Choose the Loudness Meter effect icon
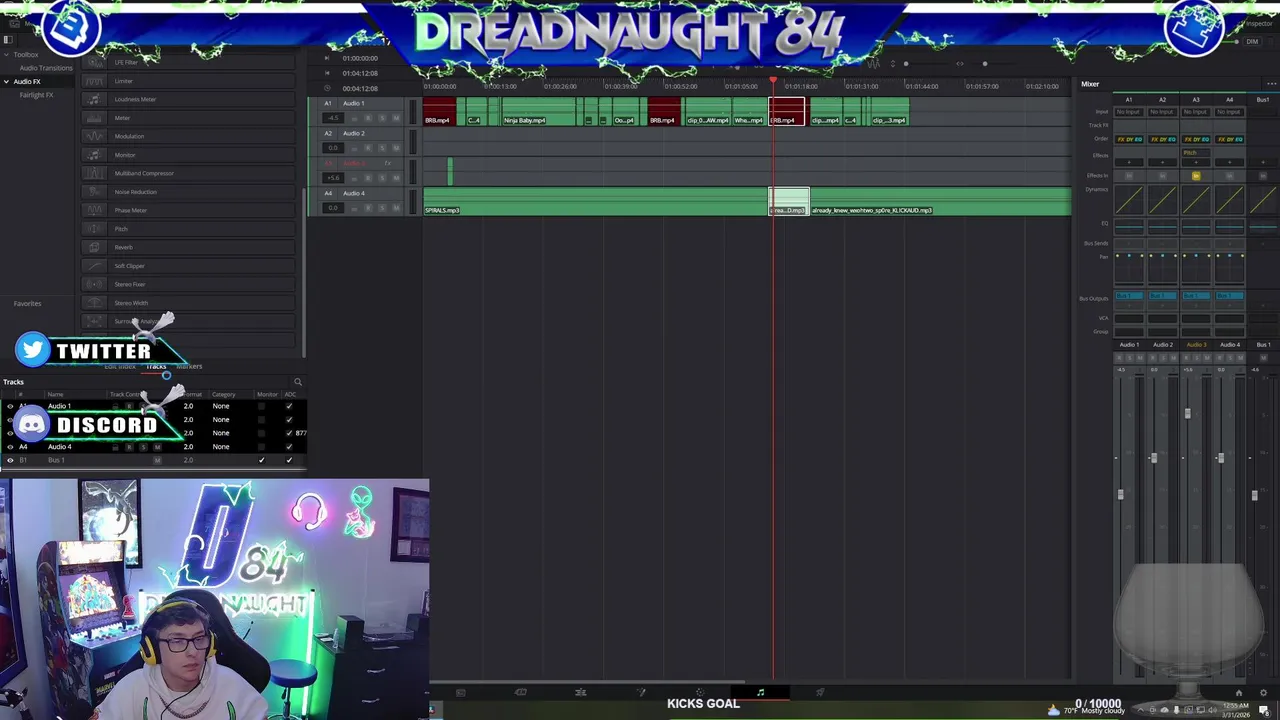This screenshot has height=720, width=1280. pos(94,99)
